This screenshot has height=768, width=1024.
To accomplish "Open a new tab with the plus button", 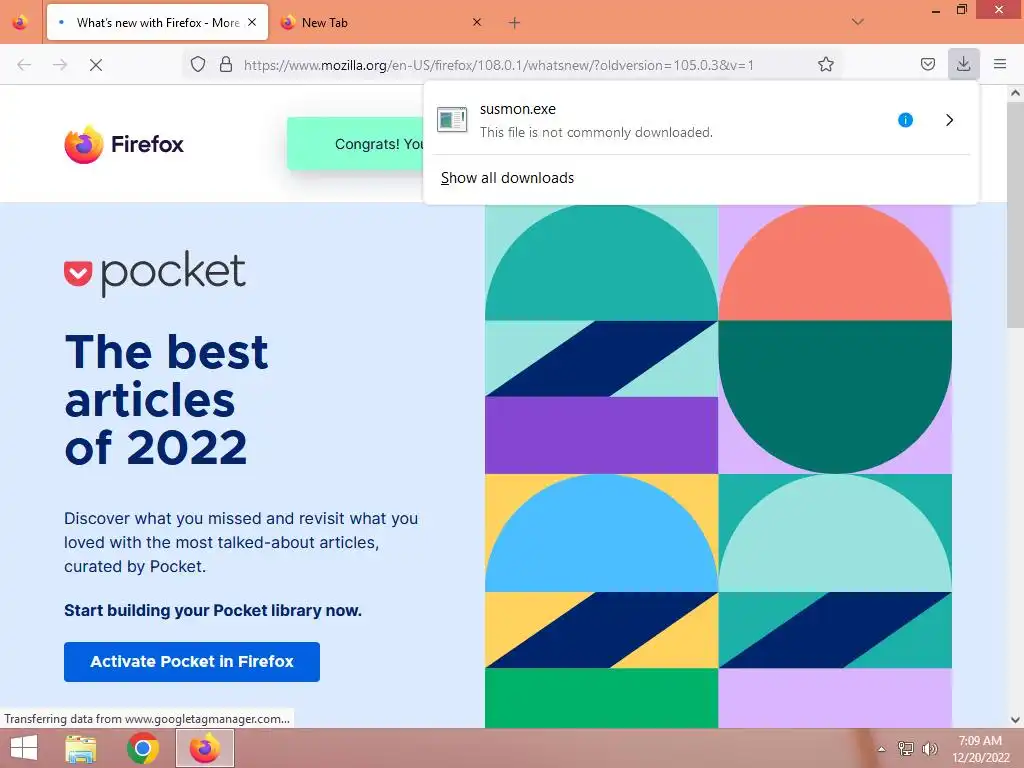I will click(515, 23).
